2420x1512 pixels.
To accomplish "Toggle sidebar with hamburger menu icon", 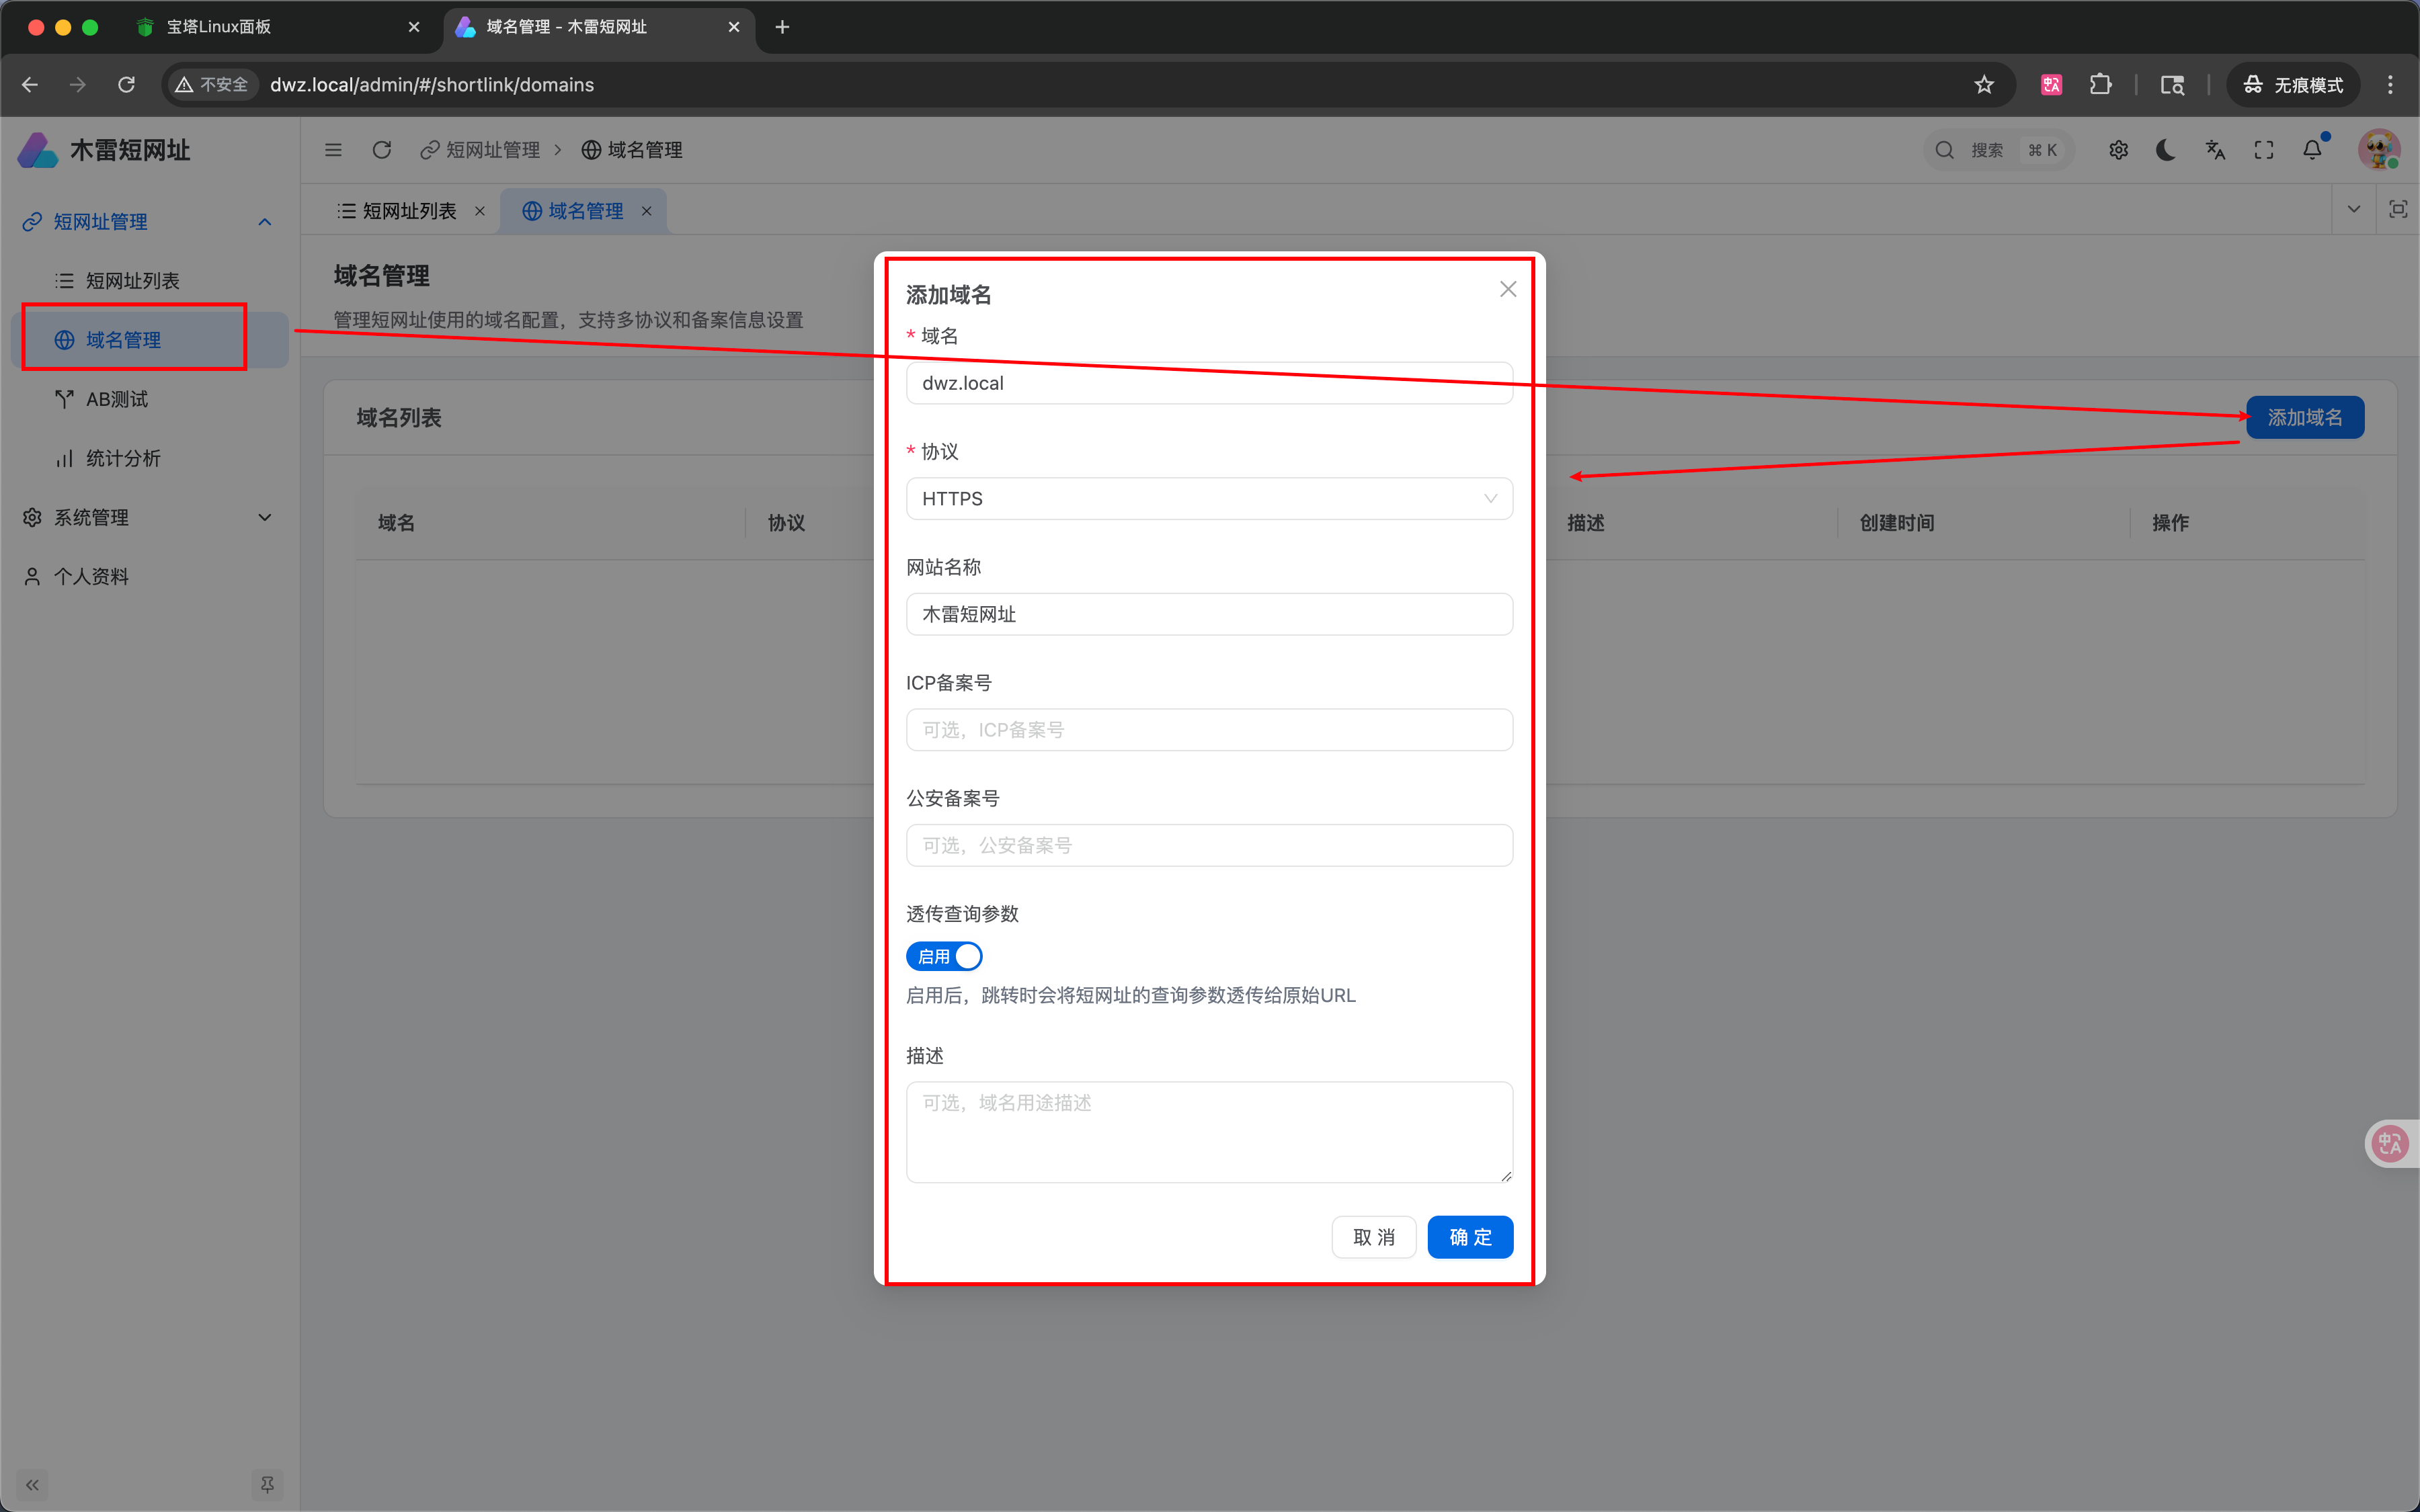I will pyautogui.click(x=333, y=150).
